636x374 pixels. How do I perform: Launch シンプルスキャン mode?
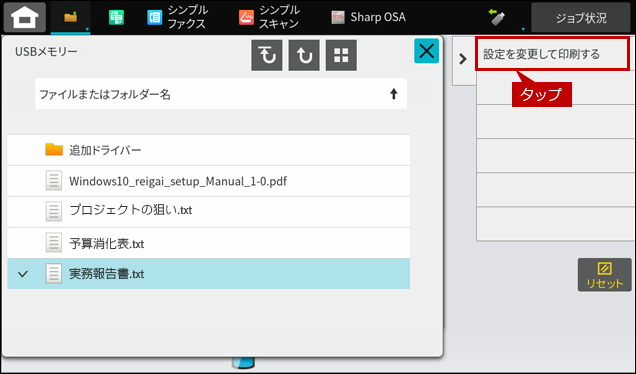click(x=269, y=17)
